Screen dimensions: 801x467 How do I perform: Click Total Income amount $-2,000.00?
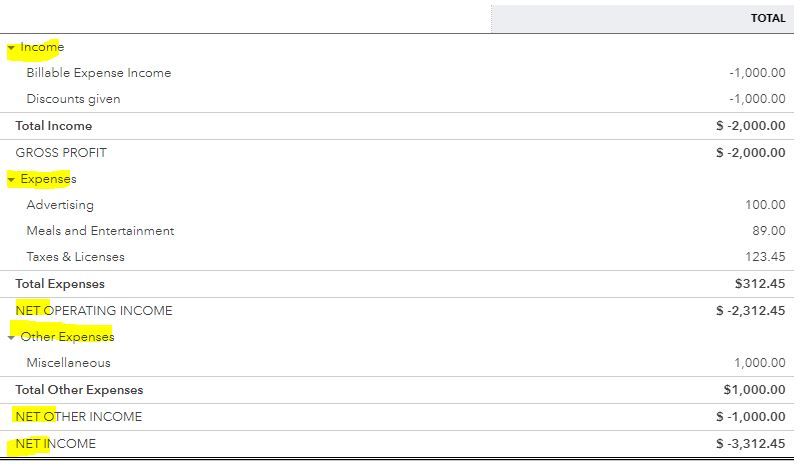(x=750, y=126)
